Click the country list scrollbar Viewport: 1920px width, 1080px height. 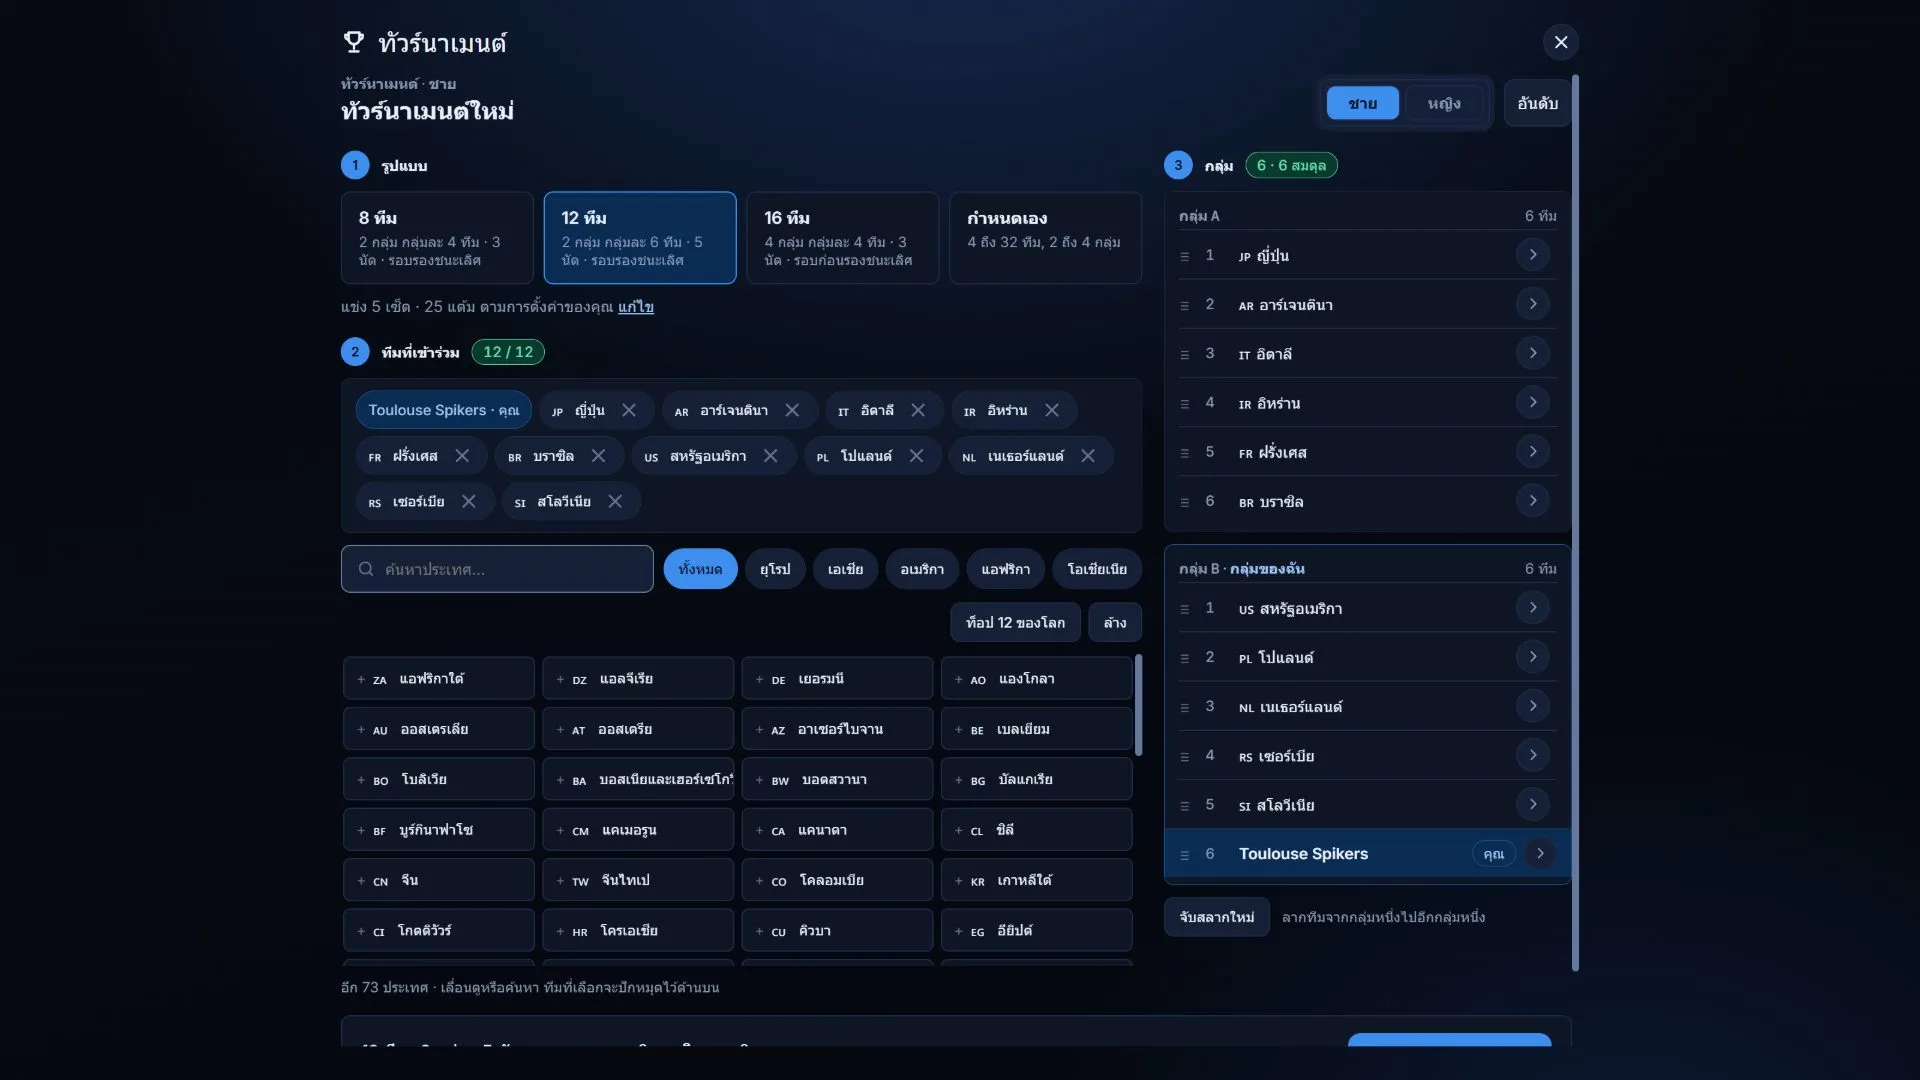1138,705
